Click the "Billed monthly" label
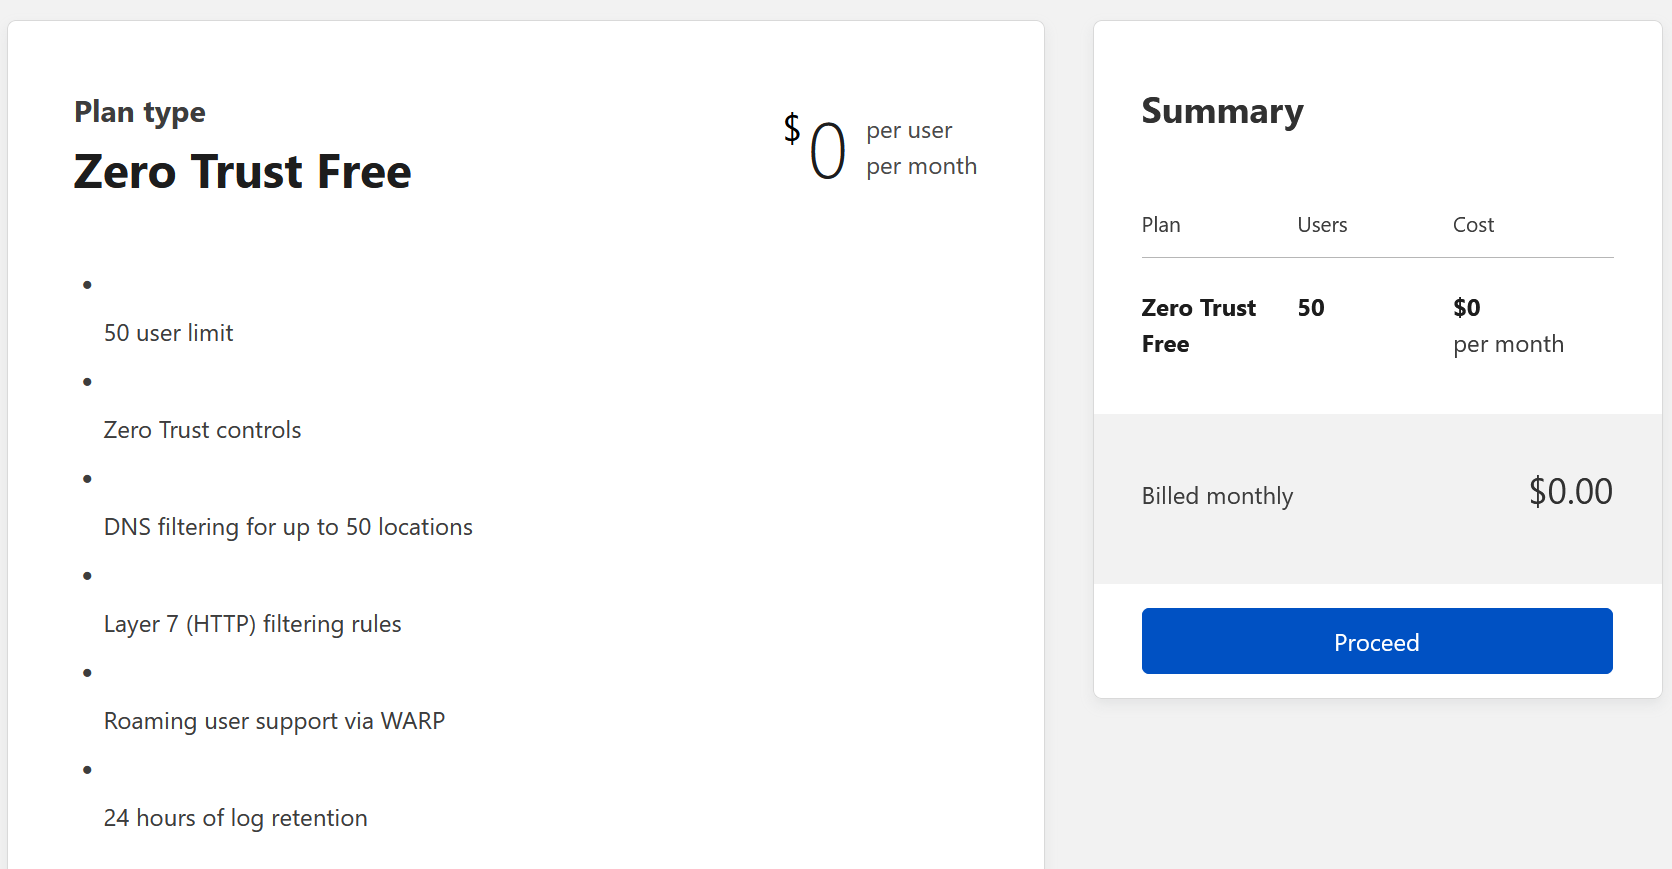This screenshot has height=869, width=1672. [1217, 496]
